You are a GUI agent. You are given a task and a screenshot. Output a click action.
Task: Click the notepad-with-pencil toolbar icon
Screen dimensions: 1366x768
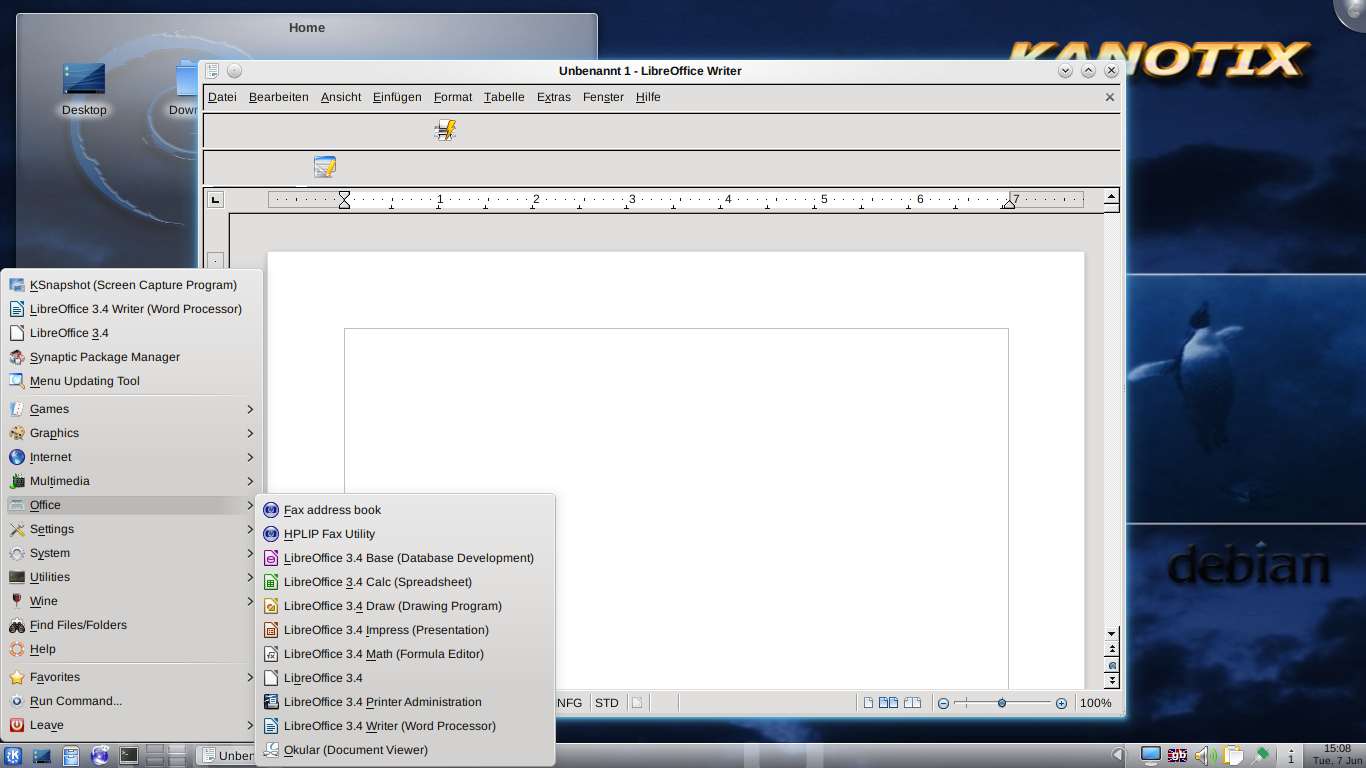[325, 167]
